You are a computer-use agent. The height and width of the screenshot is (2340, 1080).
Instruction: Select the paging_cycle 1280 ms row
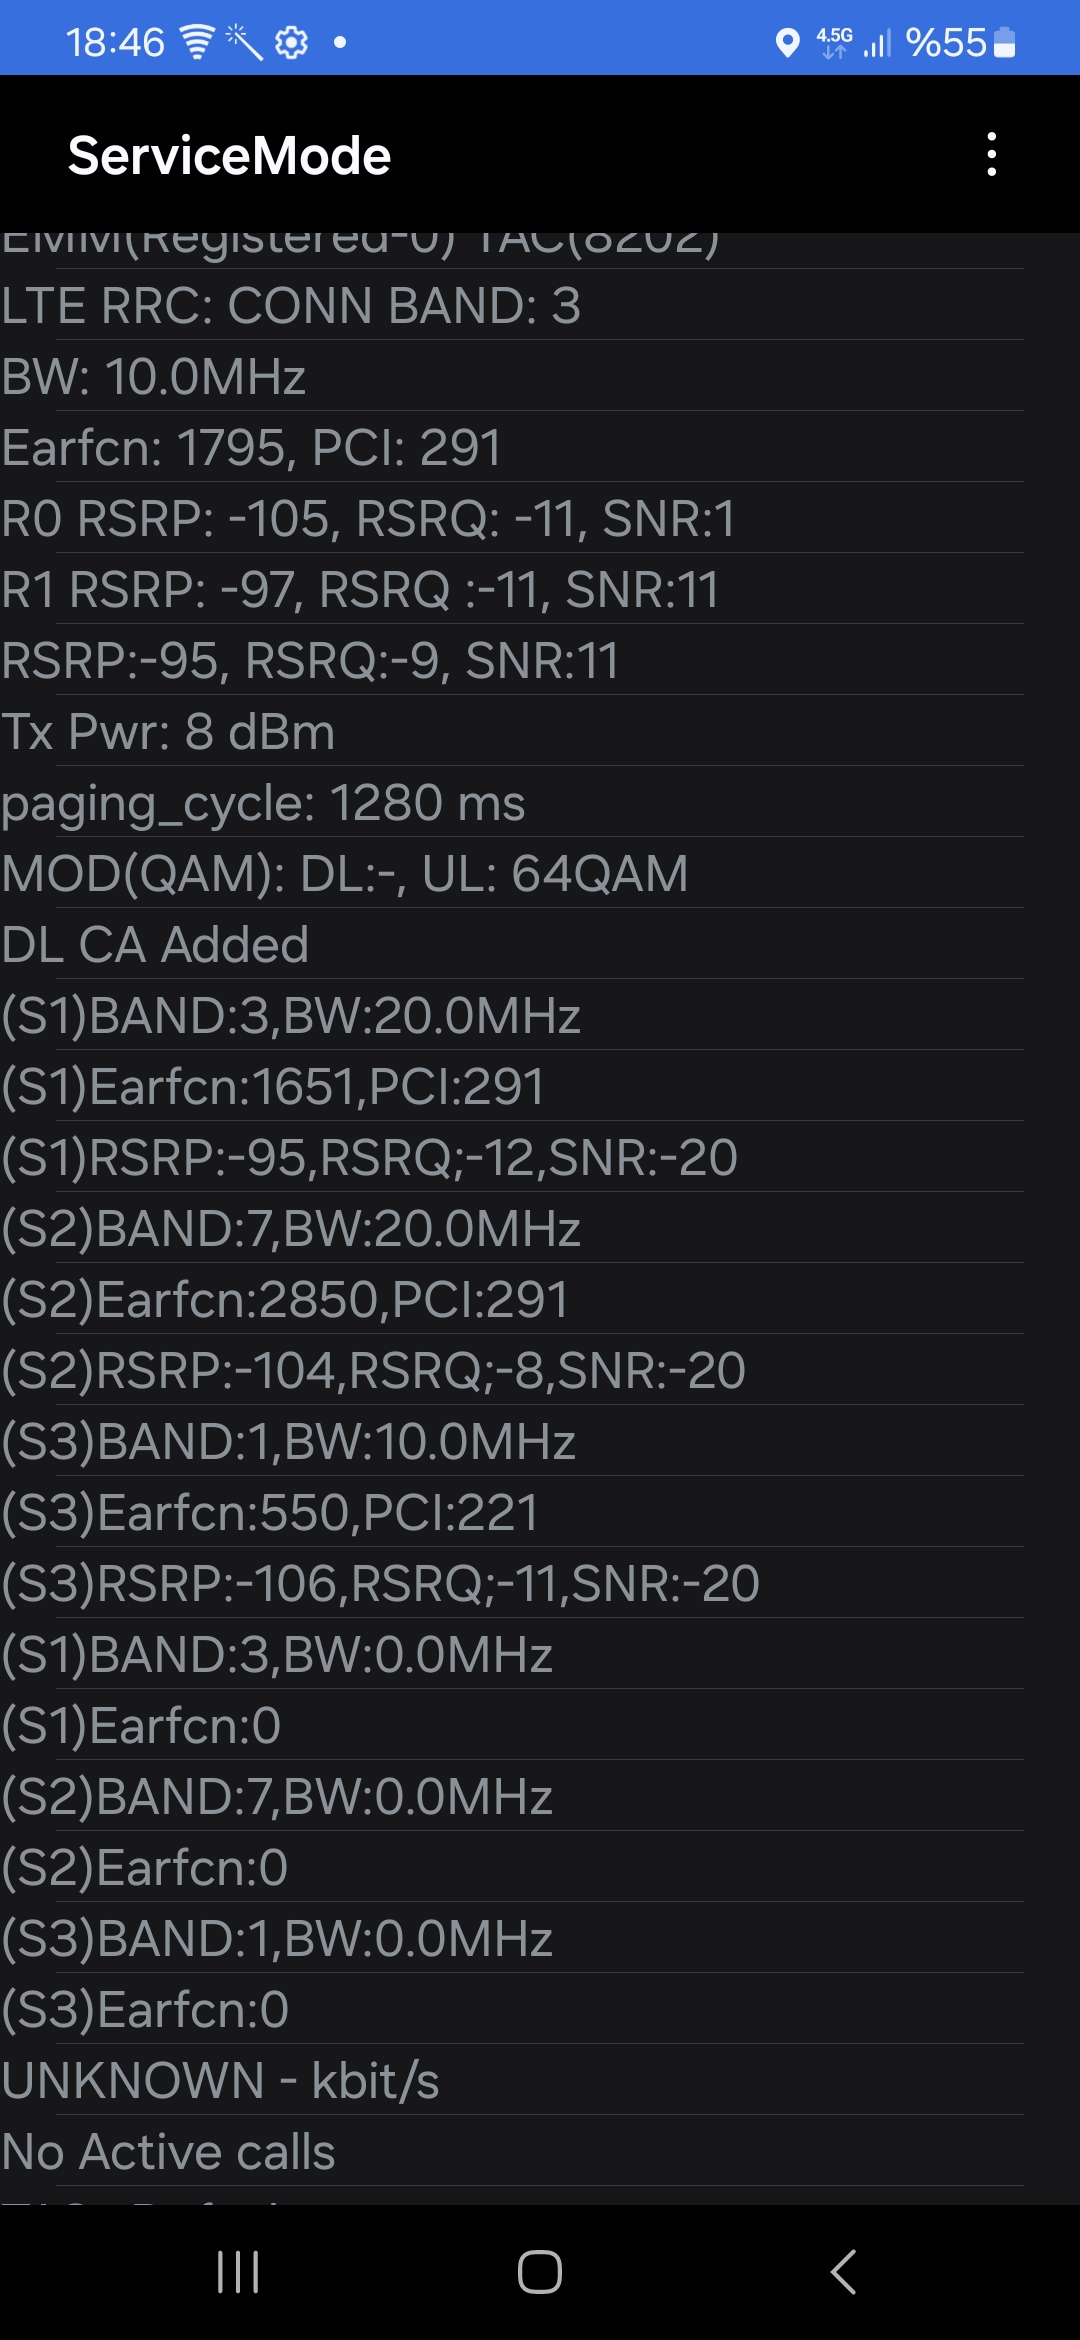click(512, 802)
